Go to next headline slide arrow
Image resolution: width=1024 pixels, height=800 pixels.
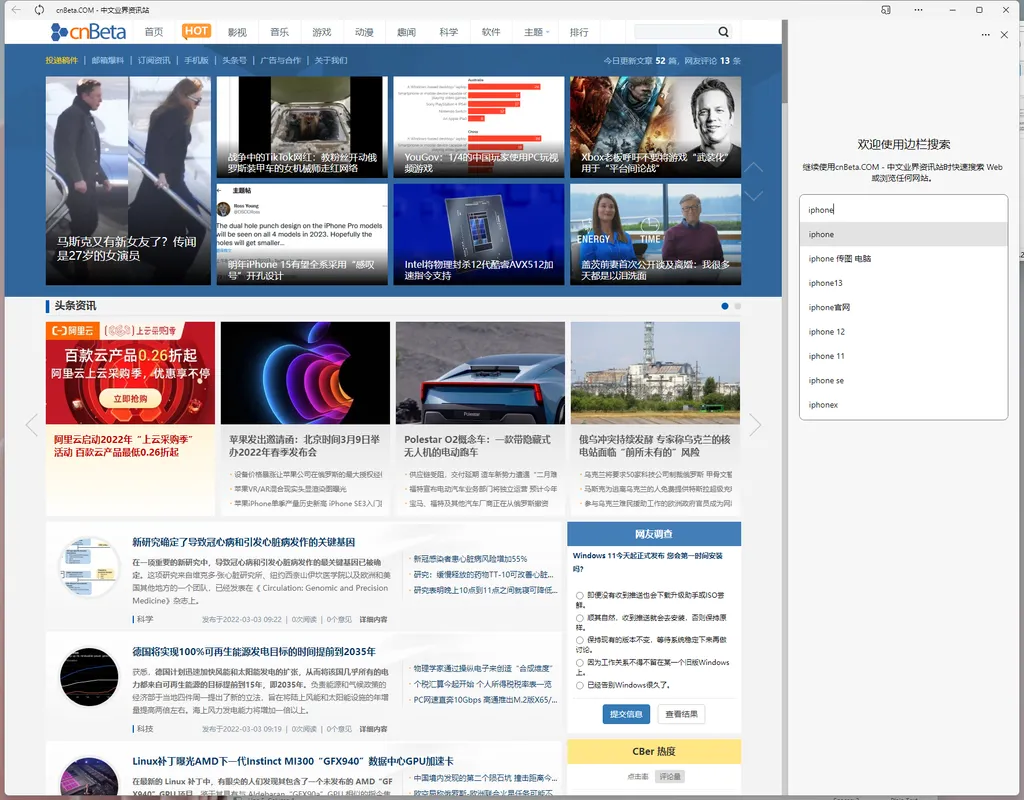(755, 425)
